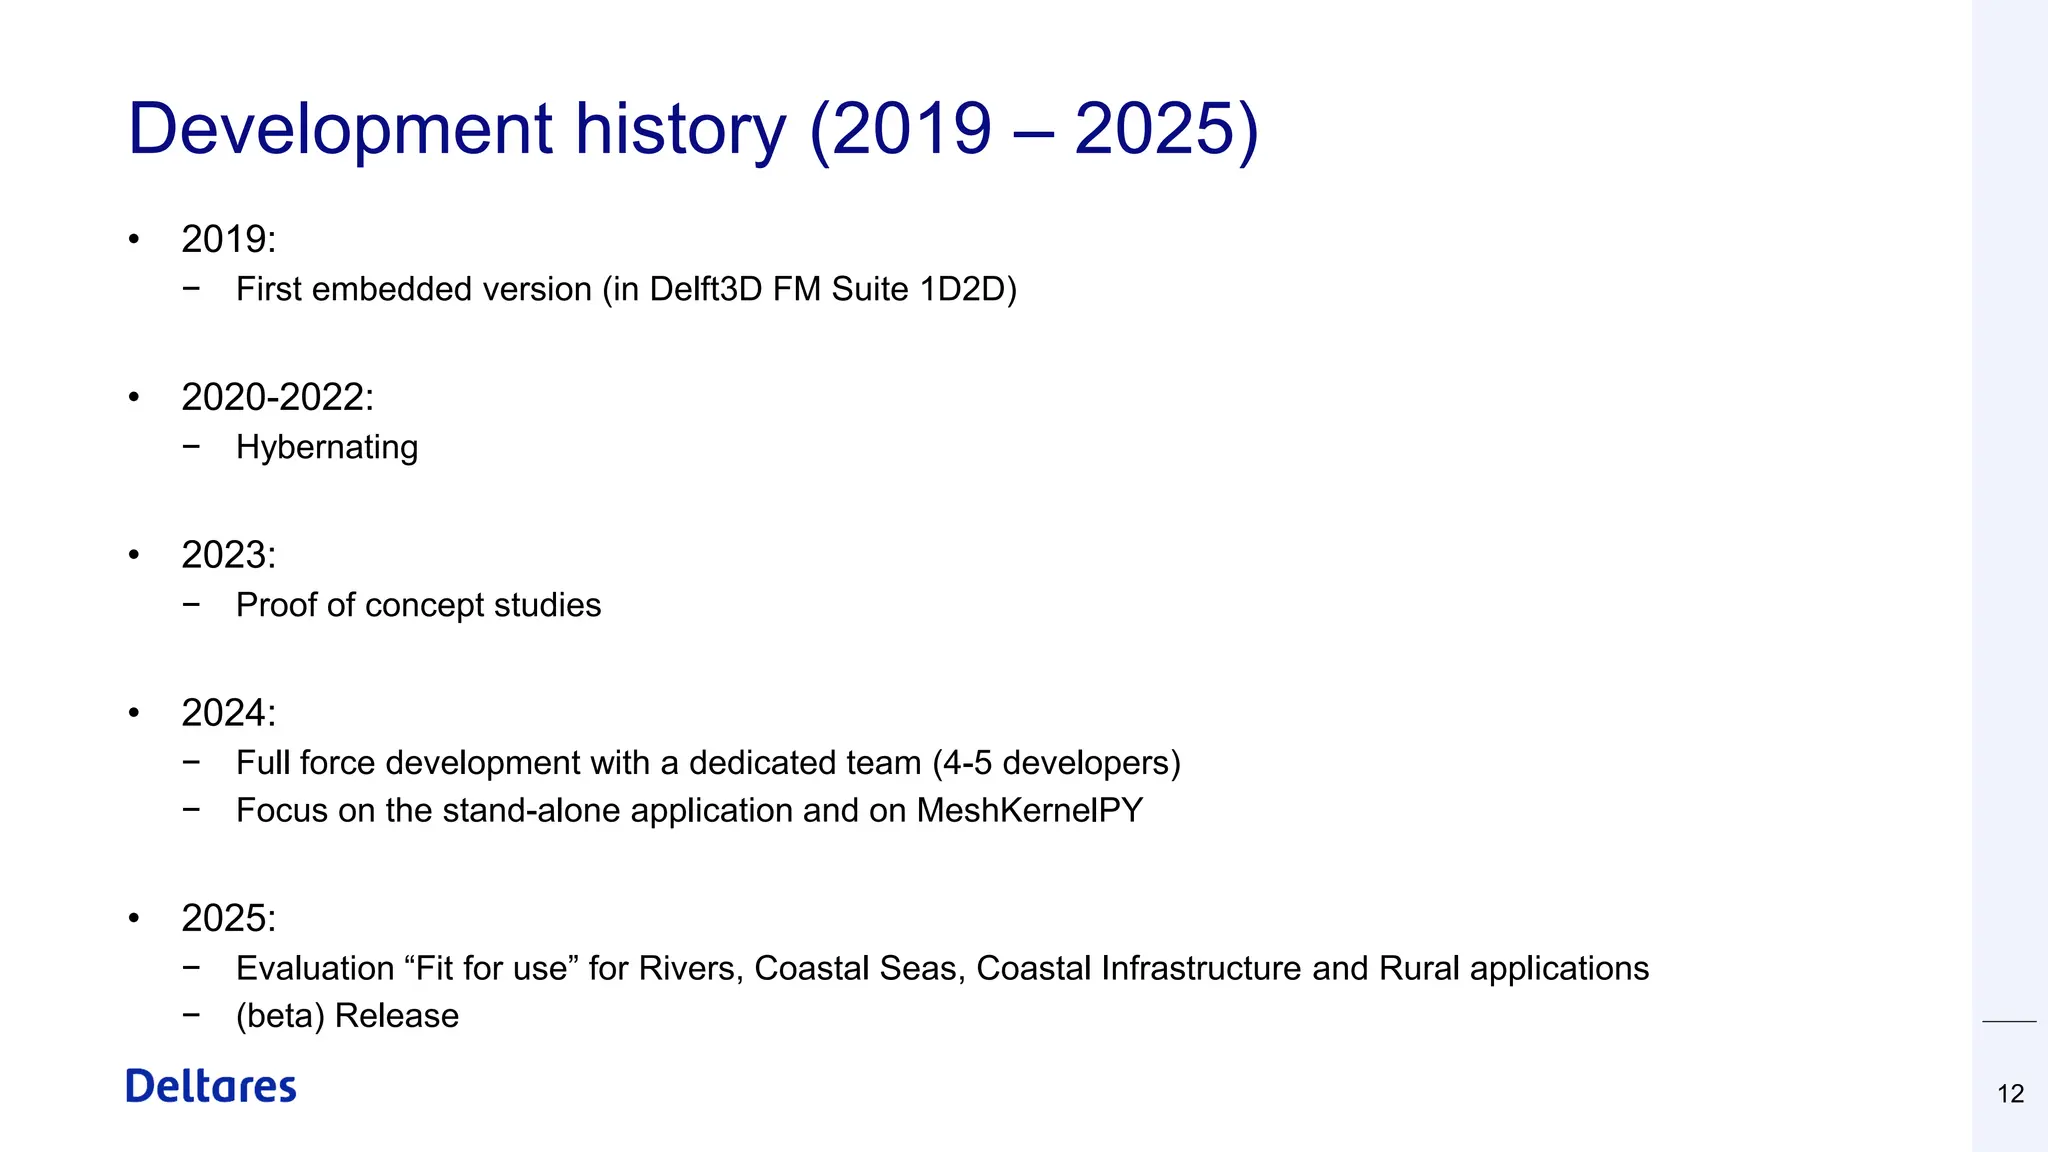Select the '2020-2022:' bullet heading
The width and height of the screenshot is (2048, 1152).
(278, 397)
